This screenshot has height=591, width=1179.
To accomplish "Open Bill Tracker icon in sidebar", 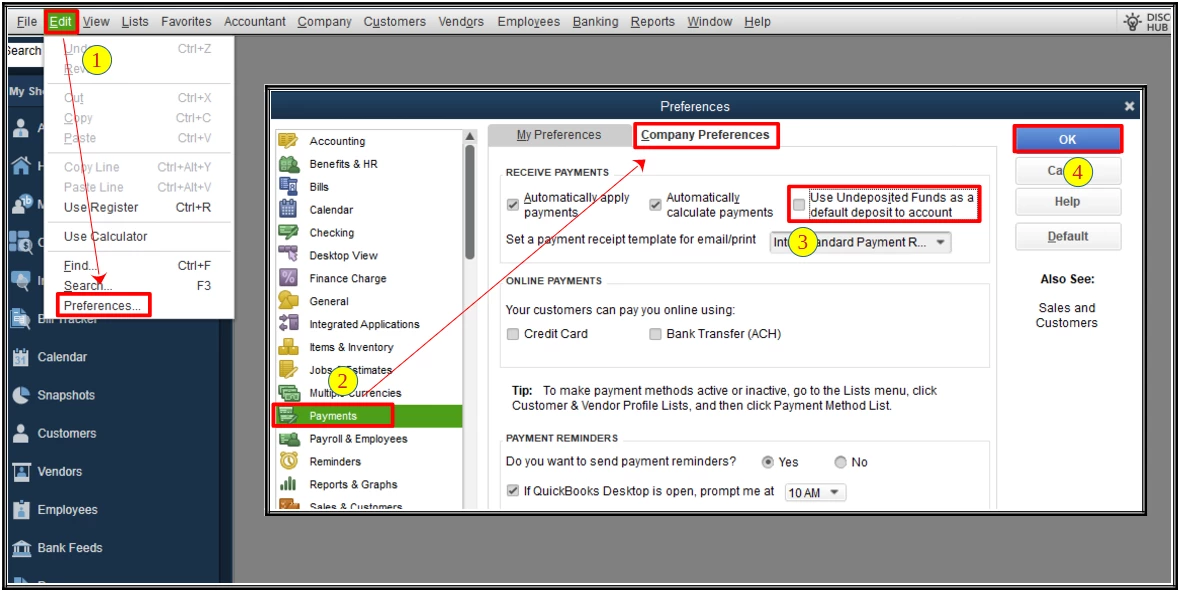I will [22, 319].
